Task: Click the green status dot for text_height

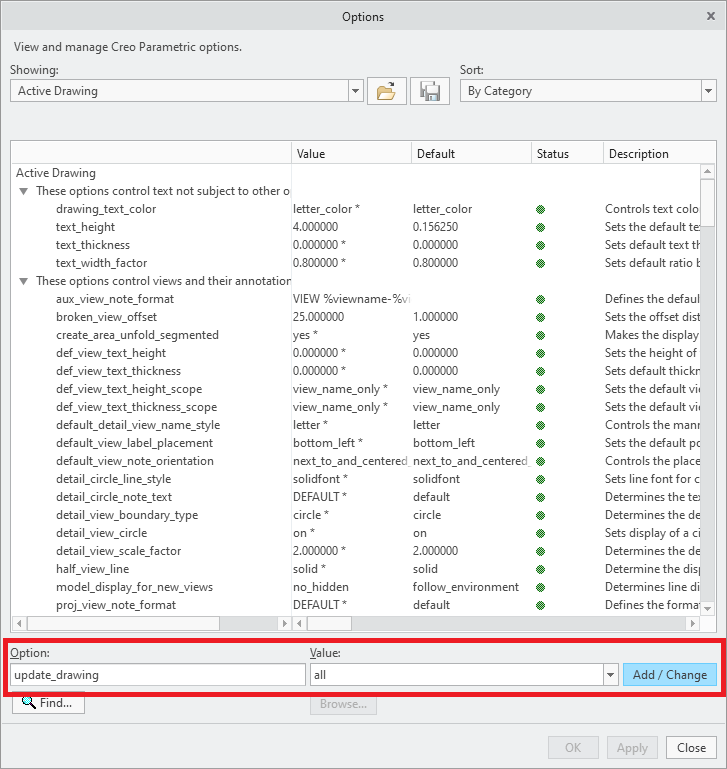Action: click(540, 227)
